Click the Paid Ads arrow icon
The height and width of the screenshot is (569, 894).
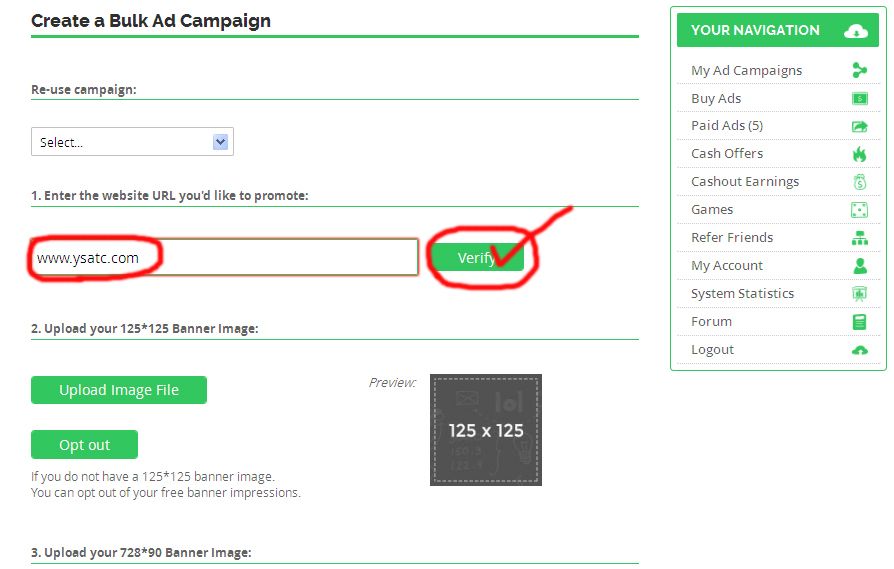click(x=859, y=126)
